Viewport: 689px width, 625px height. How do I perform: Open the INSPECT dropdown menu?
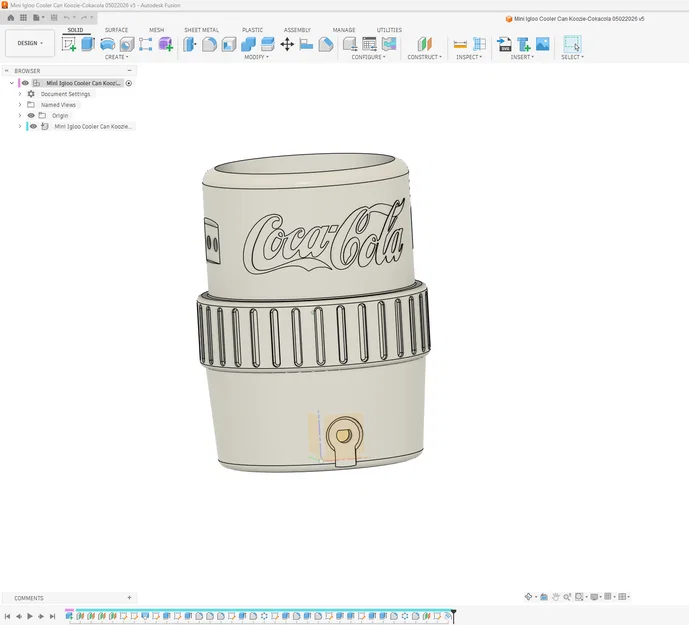coord(469,57)
